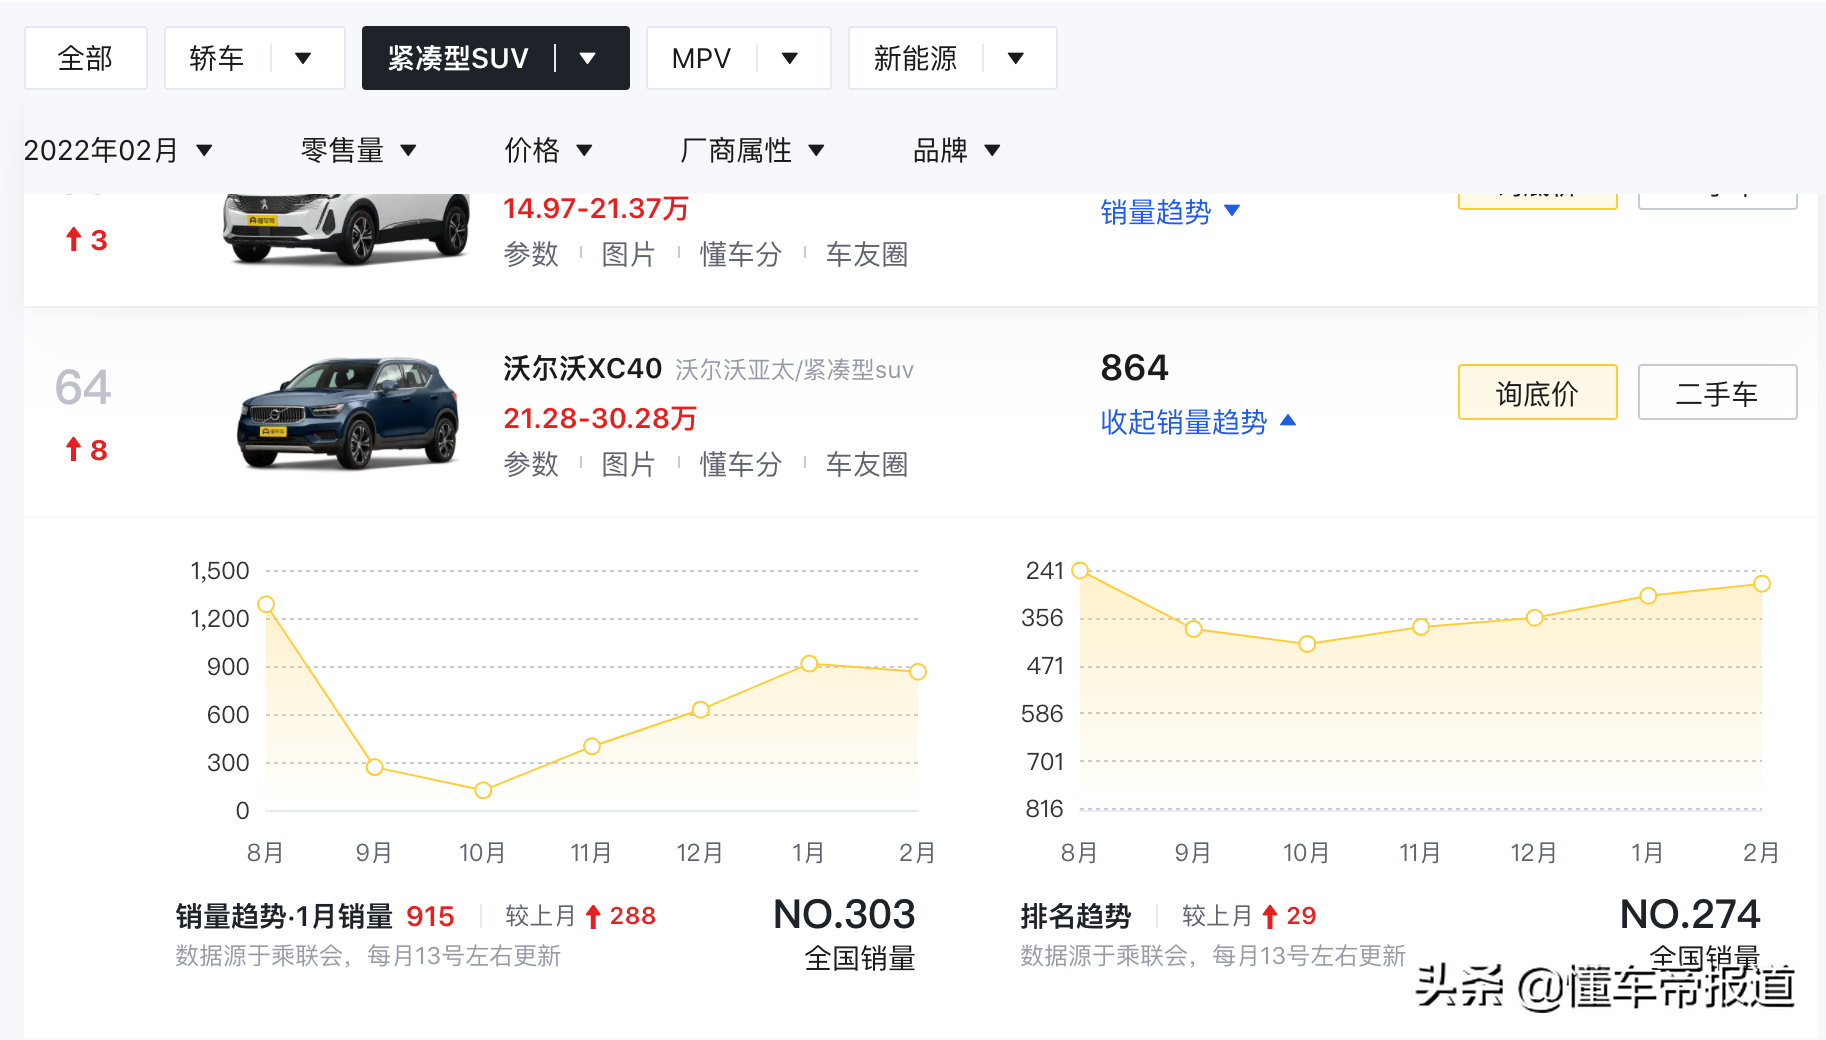Click the red up arrow 8 rank change
This screenshot has width=1826, height=1040.
(86, 450)
